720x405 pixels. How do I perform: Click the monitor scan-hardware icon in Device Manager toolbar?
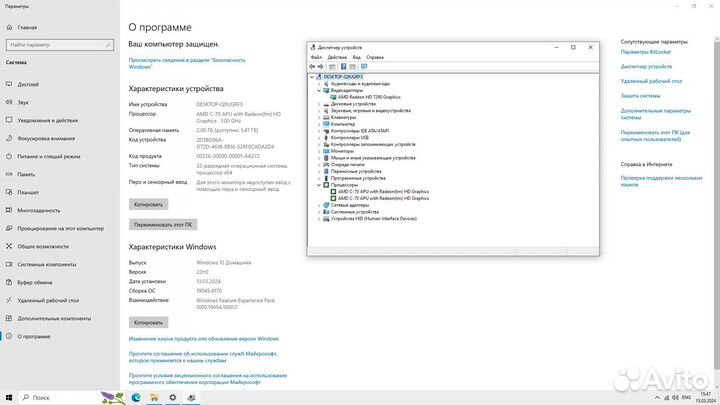coord(364,67)
